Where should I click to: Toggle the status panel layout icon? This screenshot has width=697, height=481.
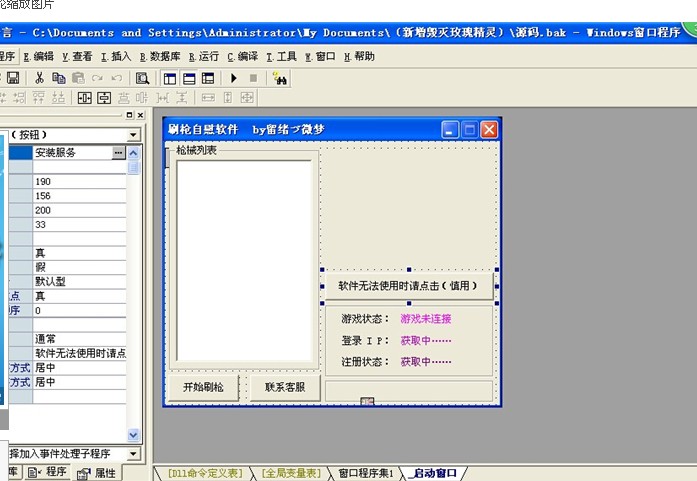point(189,79)
